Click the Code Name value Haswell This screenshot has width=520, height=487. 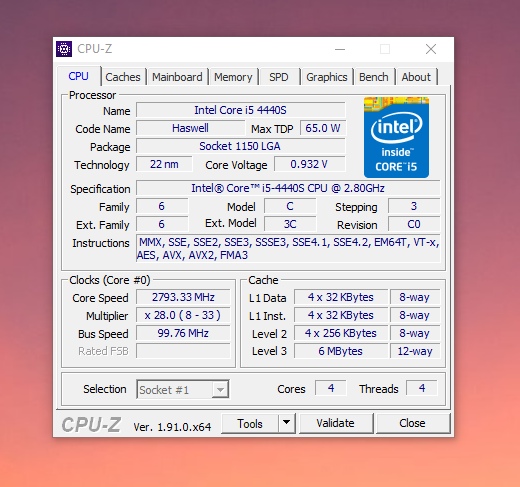point(190,128)
